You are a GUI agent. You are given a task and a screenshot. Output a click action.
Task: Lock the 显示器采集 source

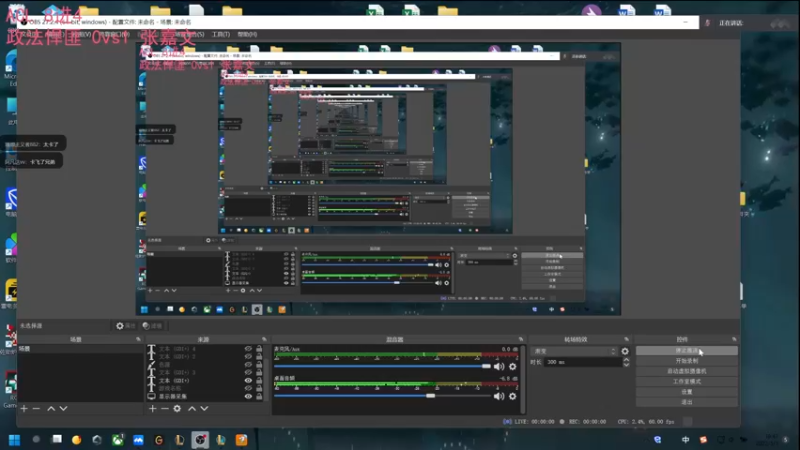click(x=259, y=396)
